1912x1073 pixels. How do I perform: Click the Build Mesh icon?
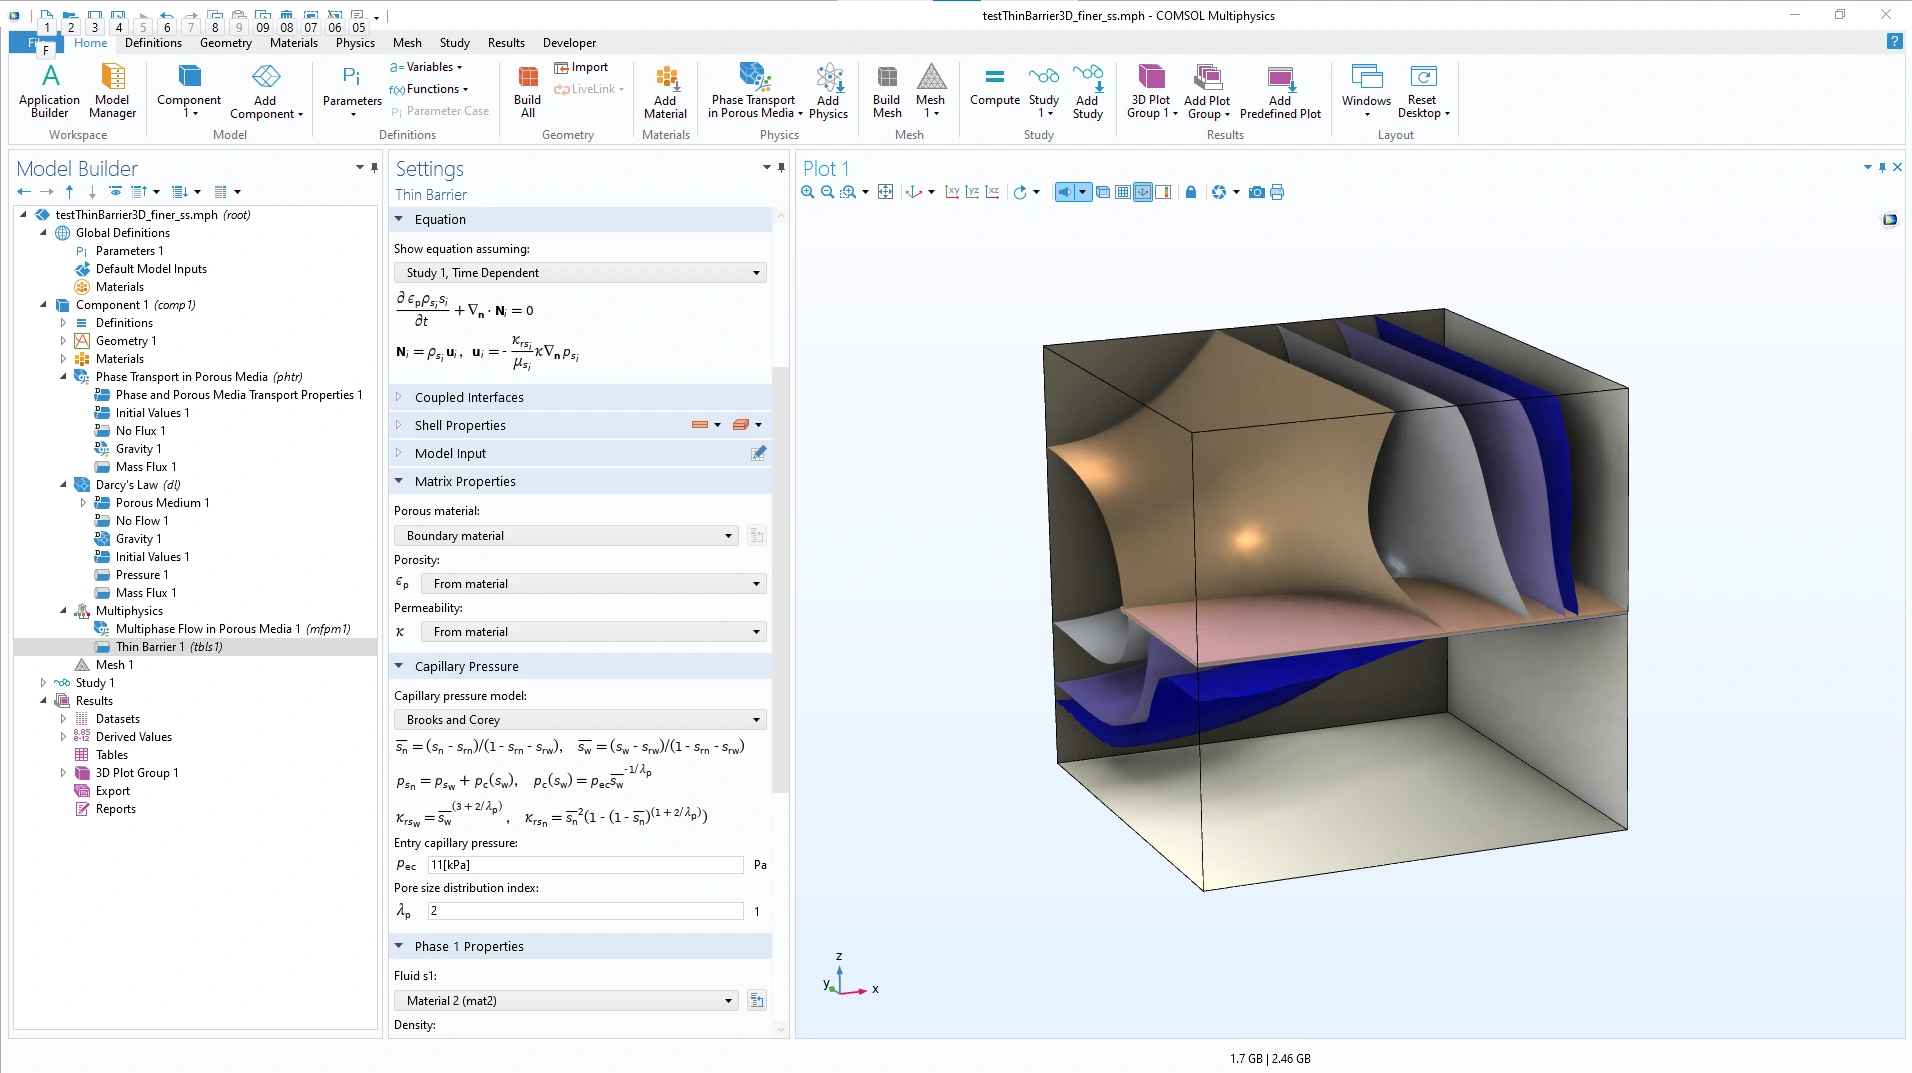coord(886,90)
